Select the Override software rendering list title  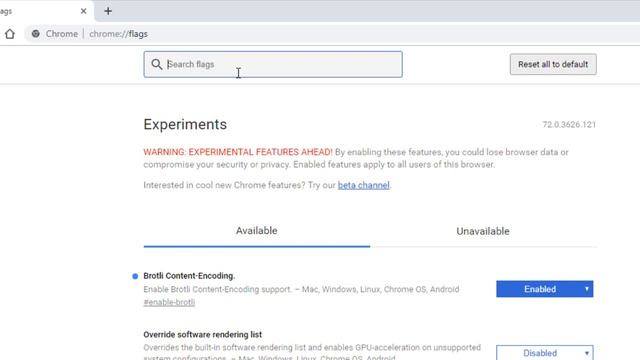point(202,335)
